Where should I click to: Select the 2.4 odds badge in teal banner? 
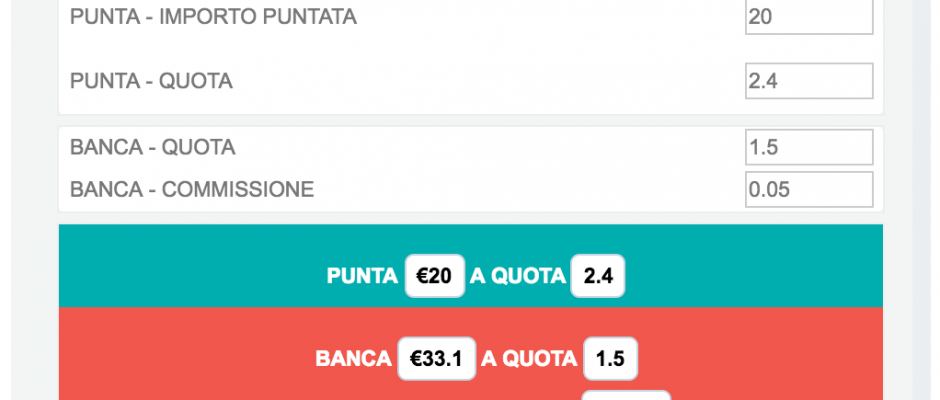597,276
